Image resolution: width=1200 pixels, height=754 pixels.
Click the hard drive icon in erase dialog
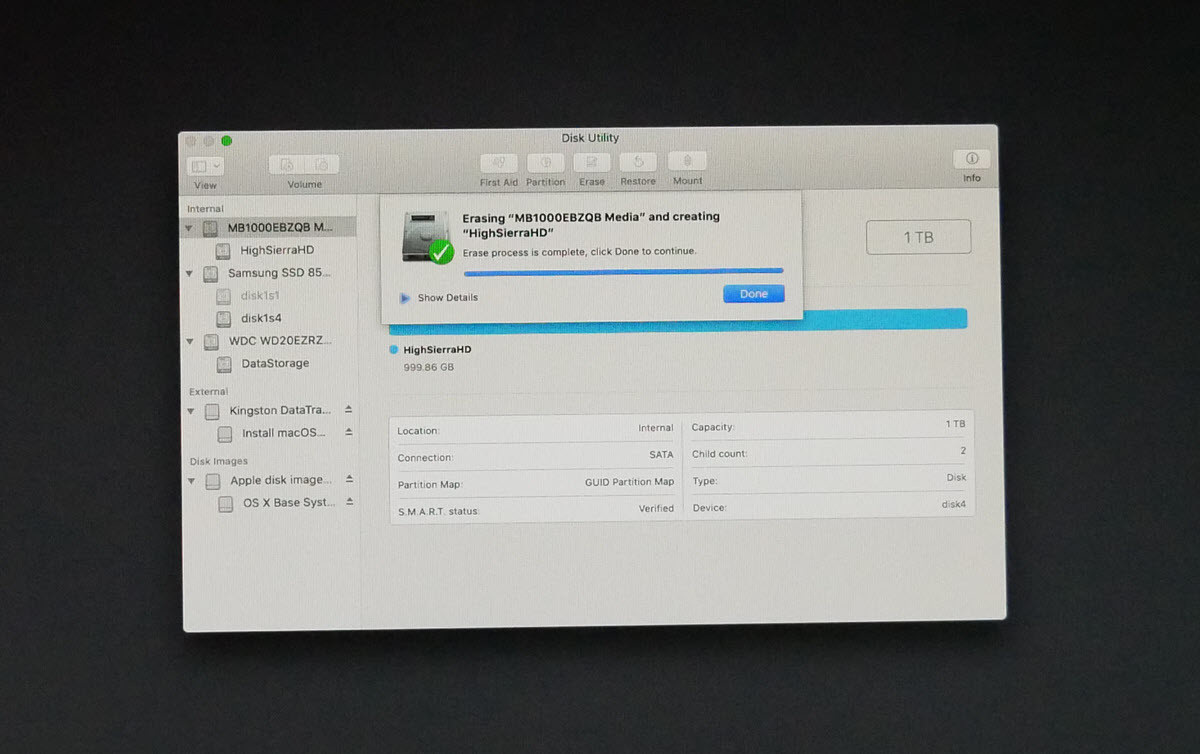pyautogui.click(x=426, y=236)
